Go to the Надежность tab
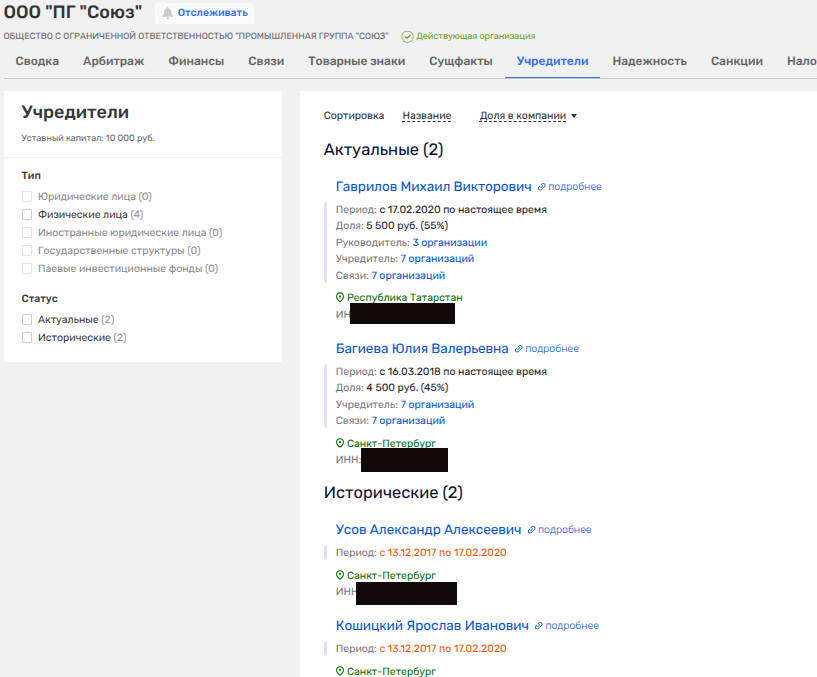 coord(649,61)
